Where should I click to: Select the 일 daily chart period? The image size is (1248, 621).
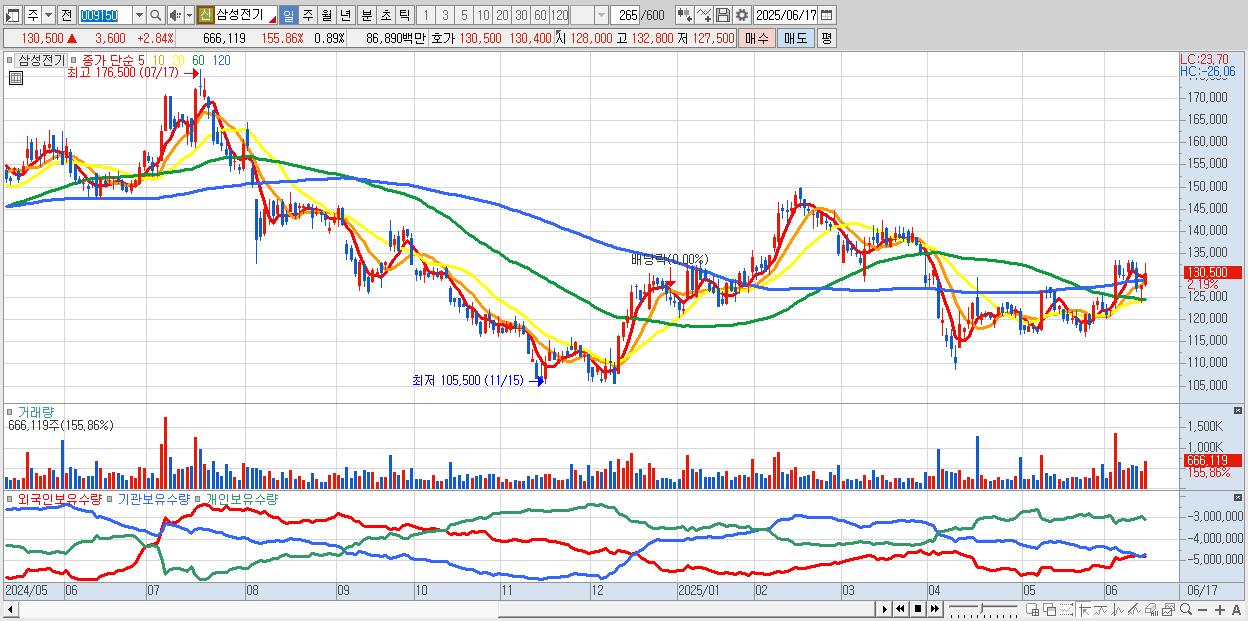tap(288, 15)
